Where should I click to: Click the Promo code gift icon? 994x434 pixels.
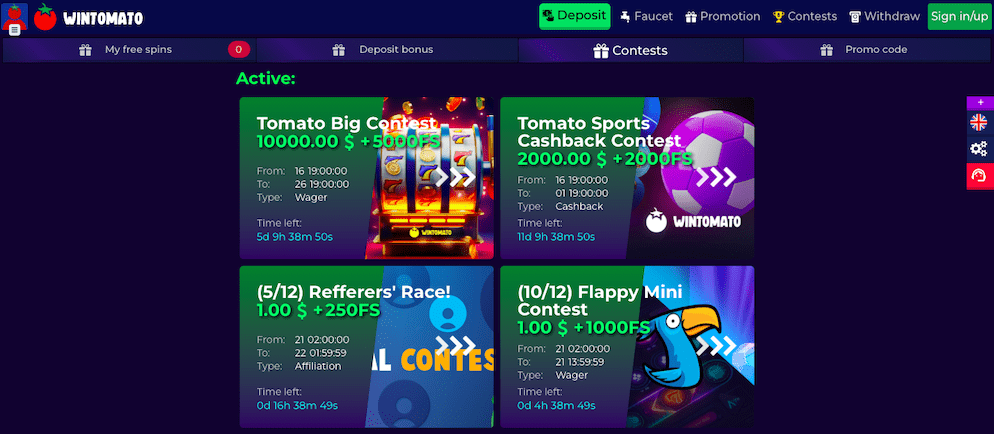point(826,50)
